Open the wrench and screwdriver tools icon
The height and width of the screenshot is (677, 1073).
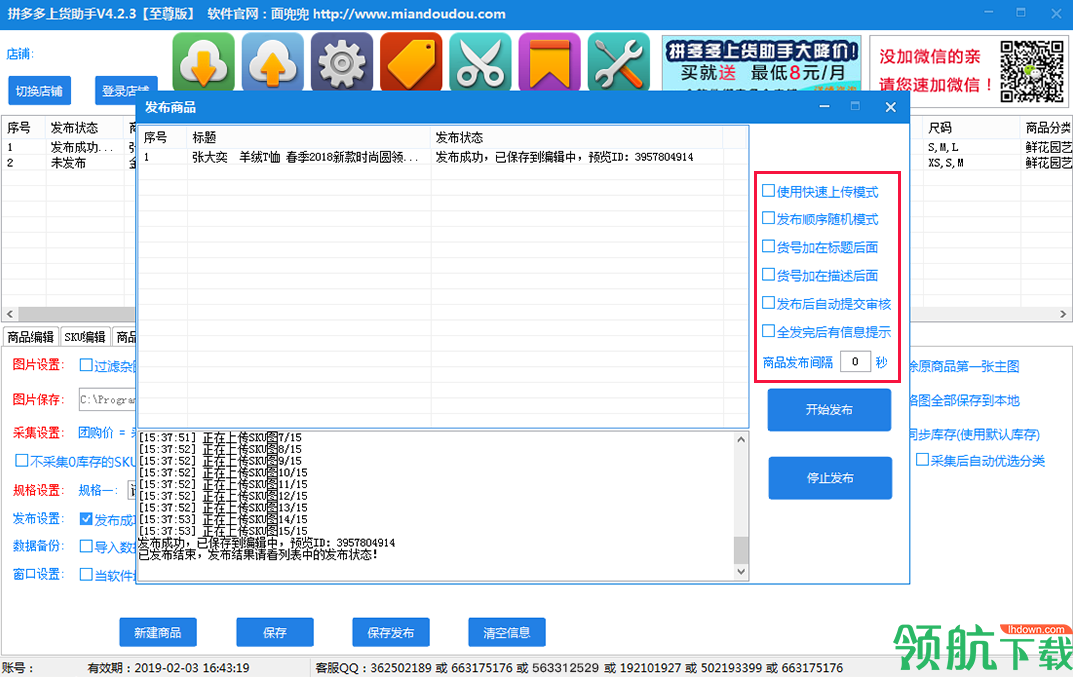[619, 62]
